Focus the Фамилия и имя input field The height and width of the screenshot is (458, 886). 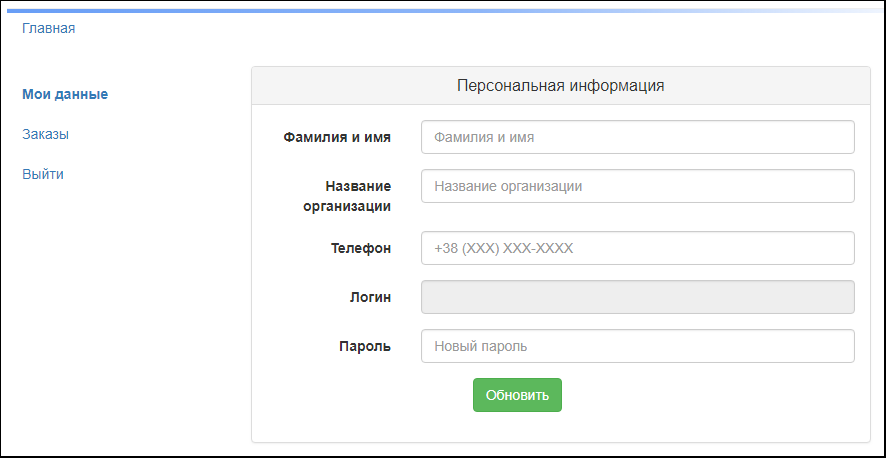click(637, 137)
